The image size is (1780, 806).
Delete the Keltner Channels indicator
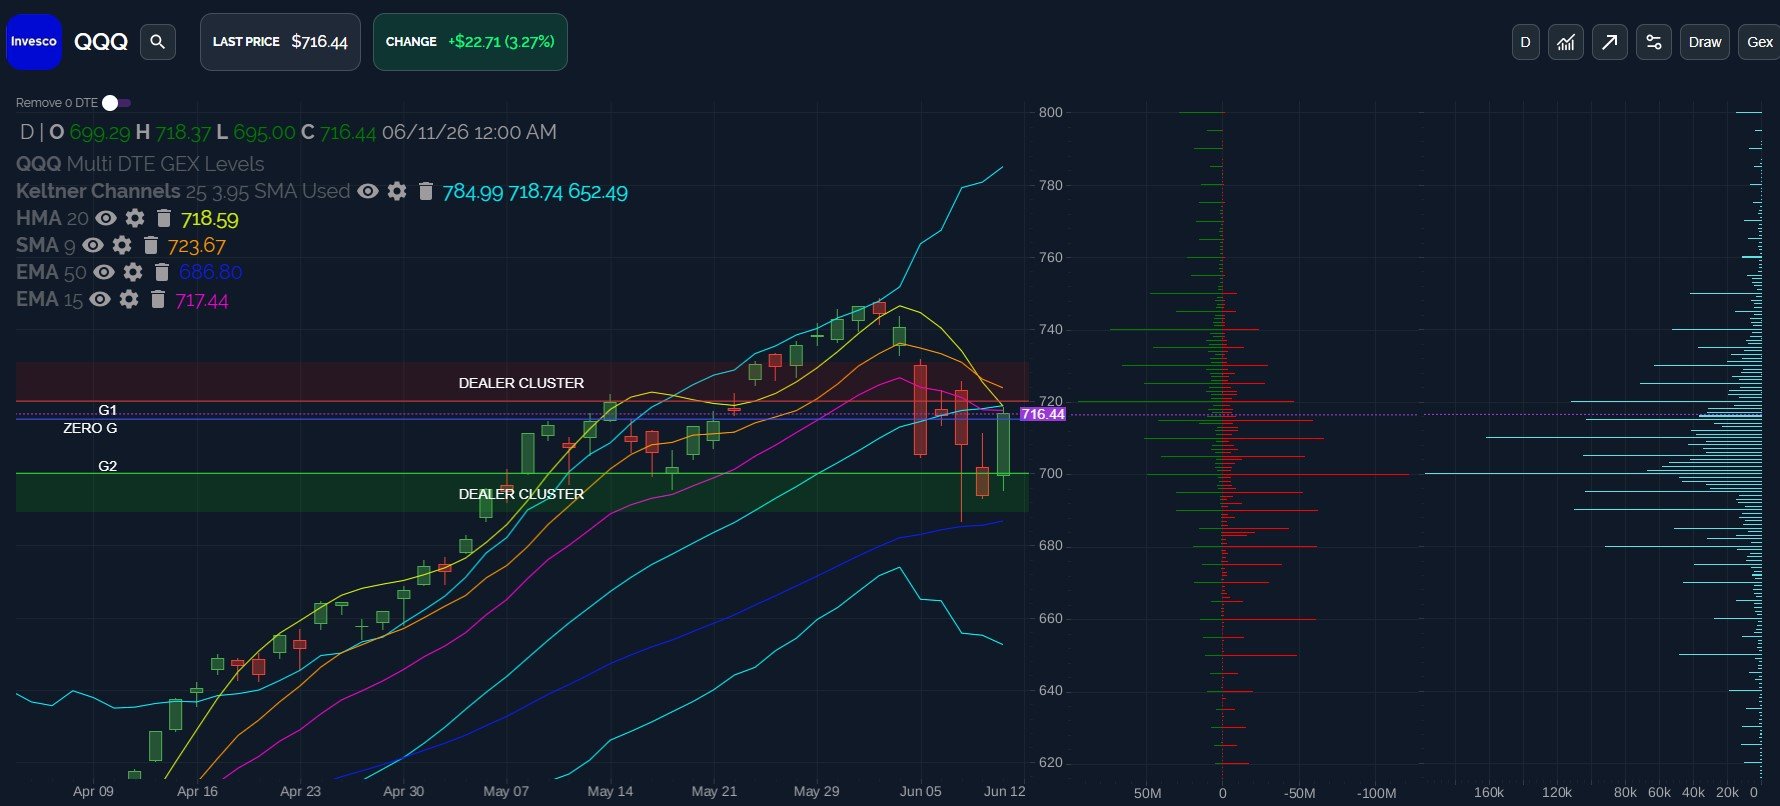coord(426,191)
